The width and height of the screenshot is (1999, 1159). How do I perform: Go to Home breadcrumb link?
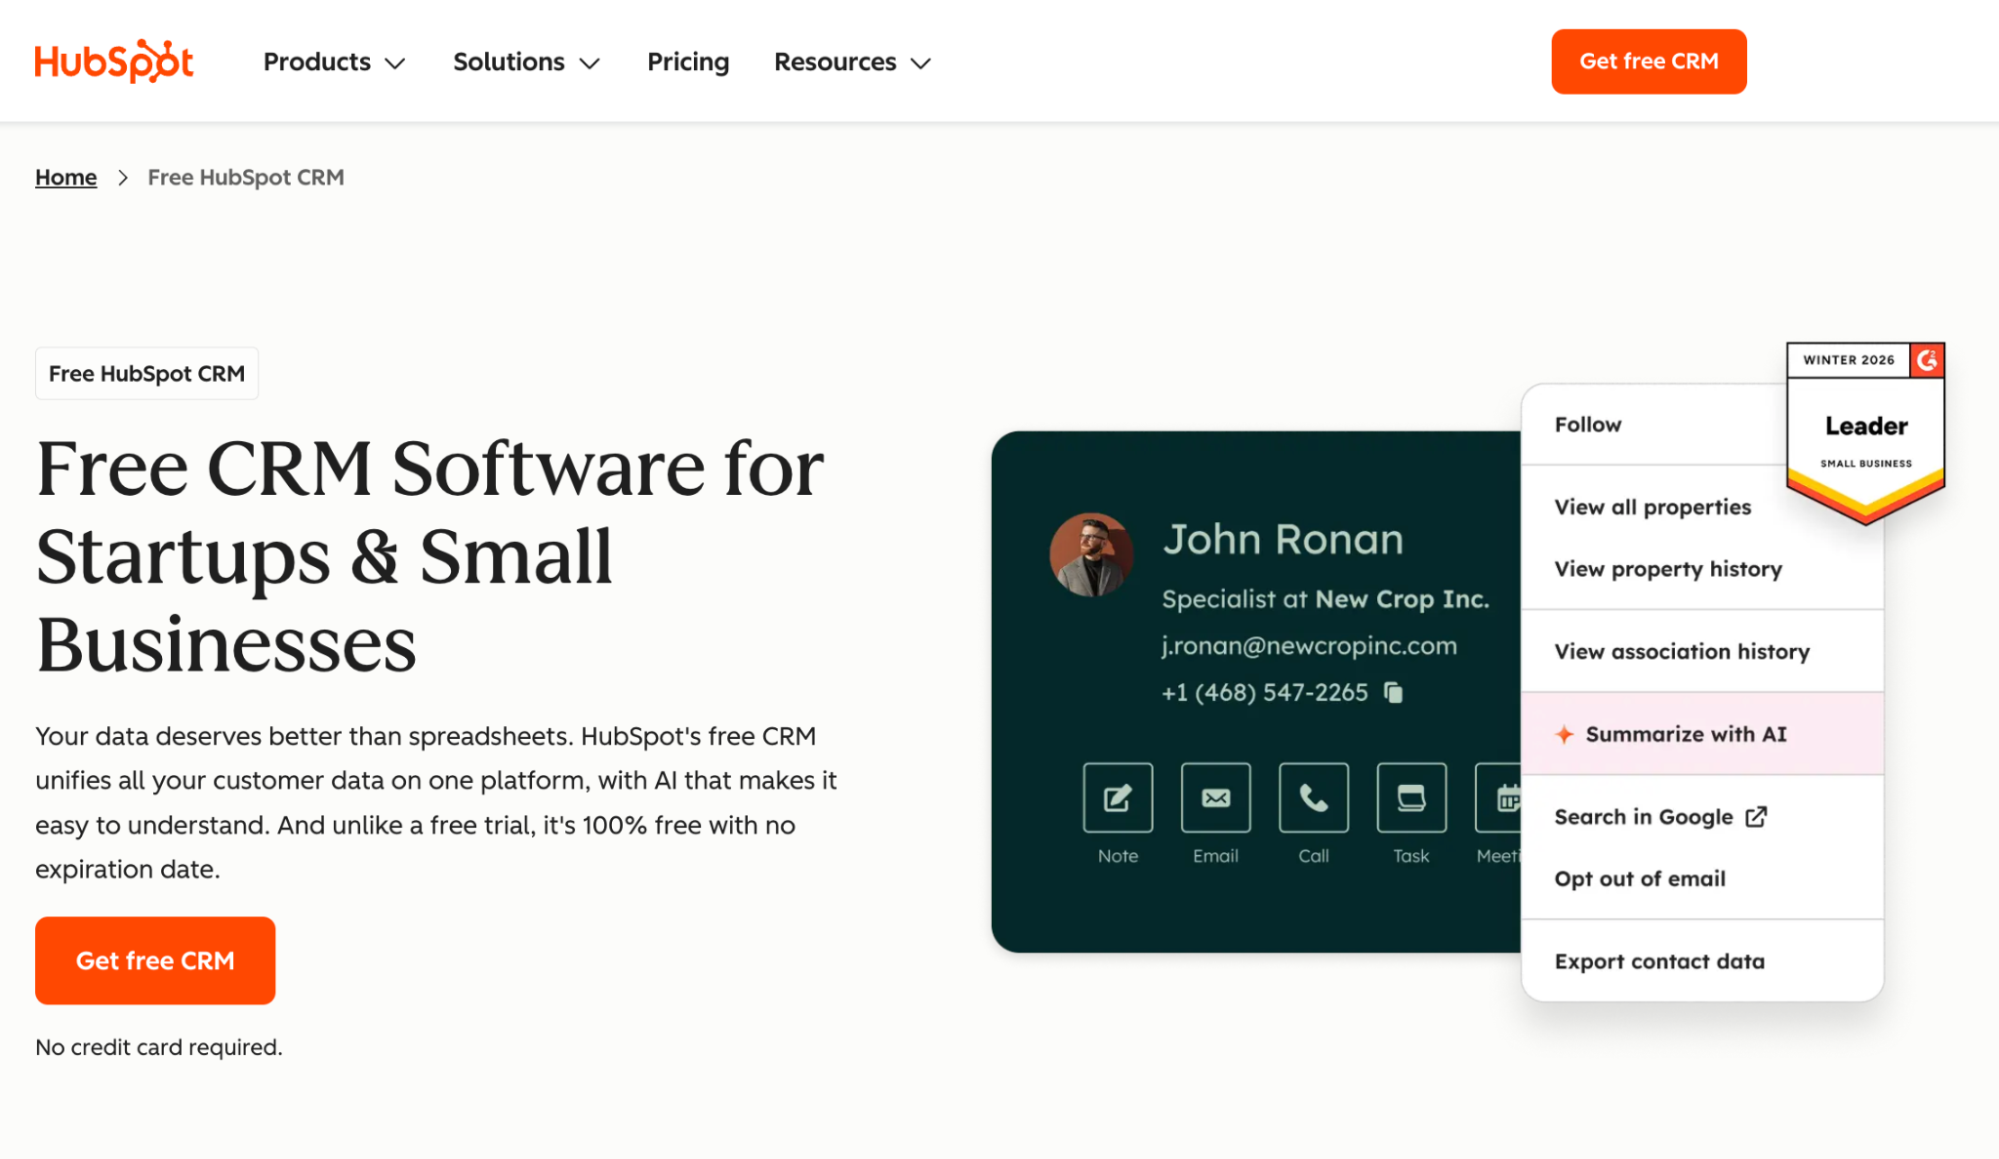pyautogui.click(x=66, y=177)
